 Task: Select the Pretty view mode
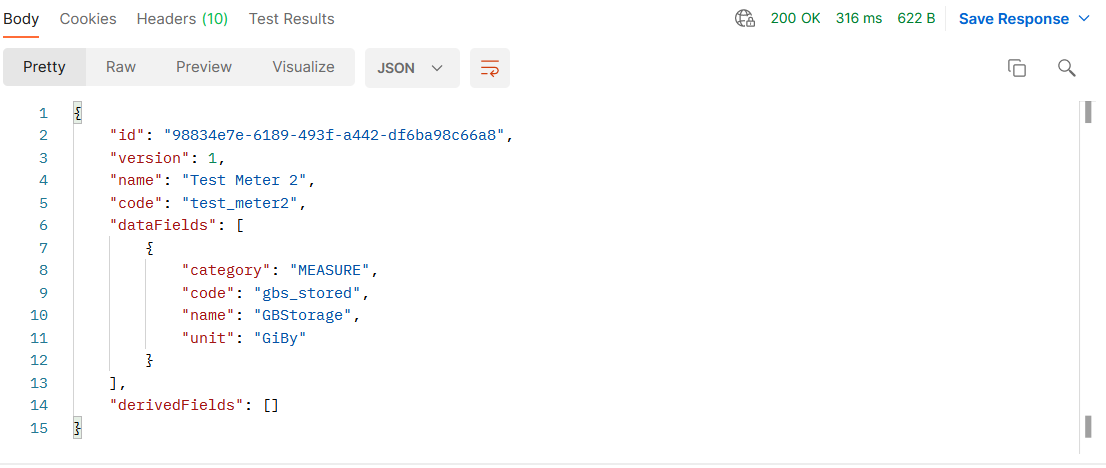pos(44,67)
